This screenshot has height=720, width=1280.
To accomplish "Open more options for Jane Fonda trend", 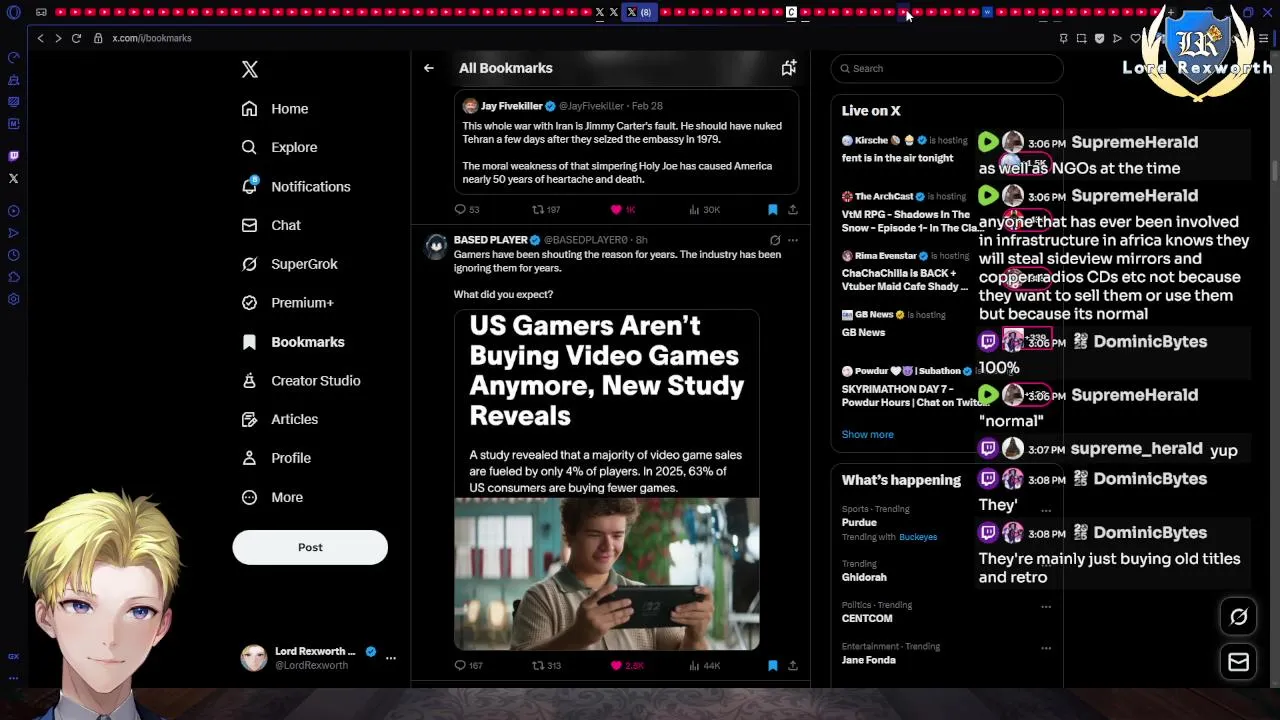I will [x=1046, y=648].
